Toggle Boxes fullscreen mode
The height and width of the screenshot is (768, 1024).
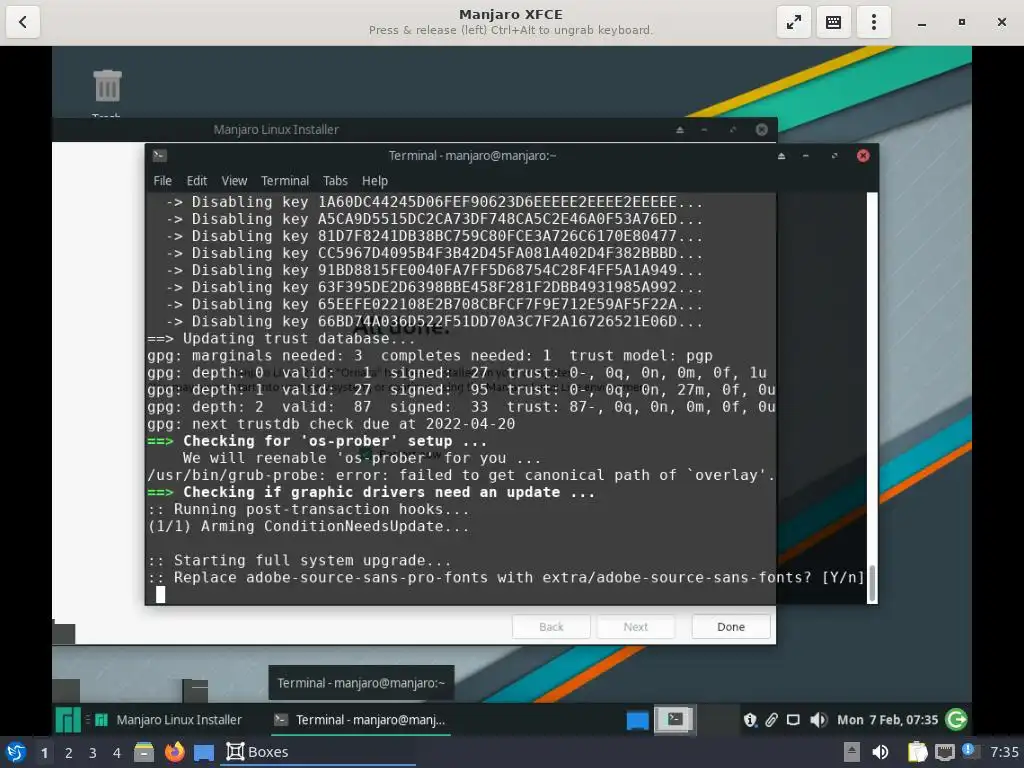pyautogui.click(x=793, y=22)
